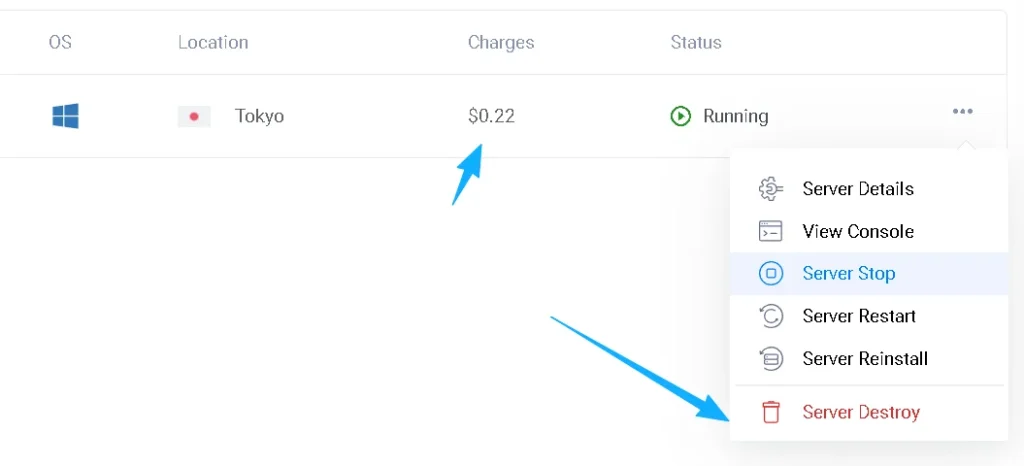Click the Server Details gear icon
1024x466 pixels.
770,189
